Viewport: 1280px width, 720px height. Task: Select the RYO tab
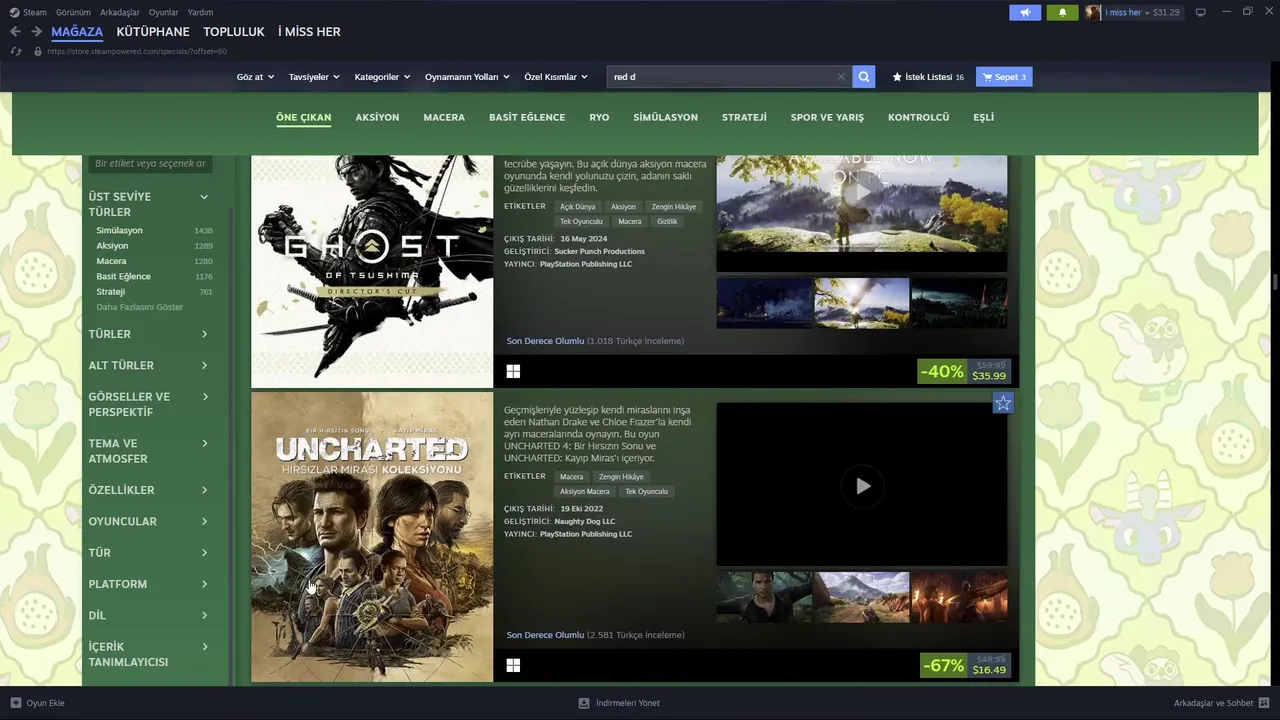[x=599, y=117]
